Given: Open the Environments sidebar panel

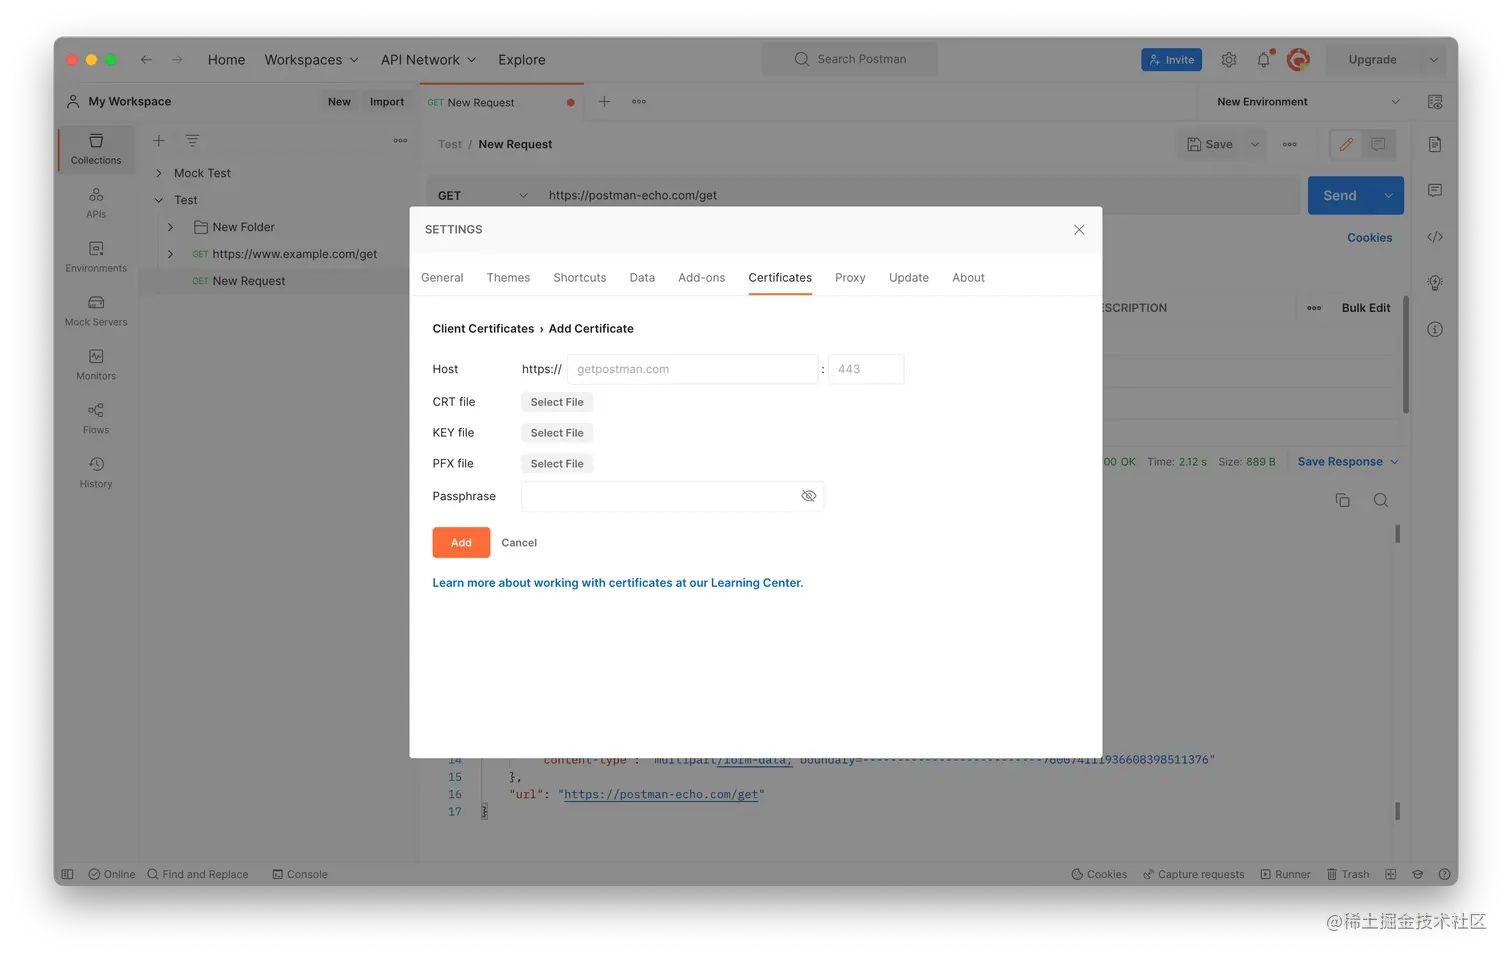Looking at the screenshot, I should click(96, 257).
